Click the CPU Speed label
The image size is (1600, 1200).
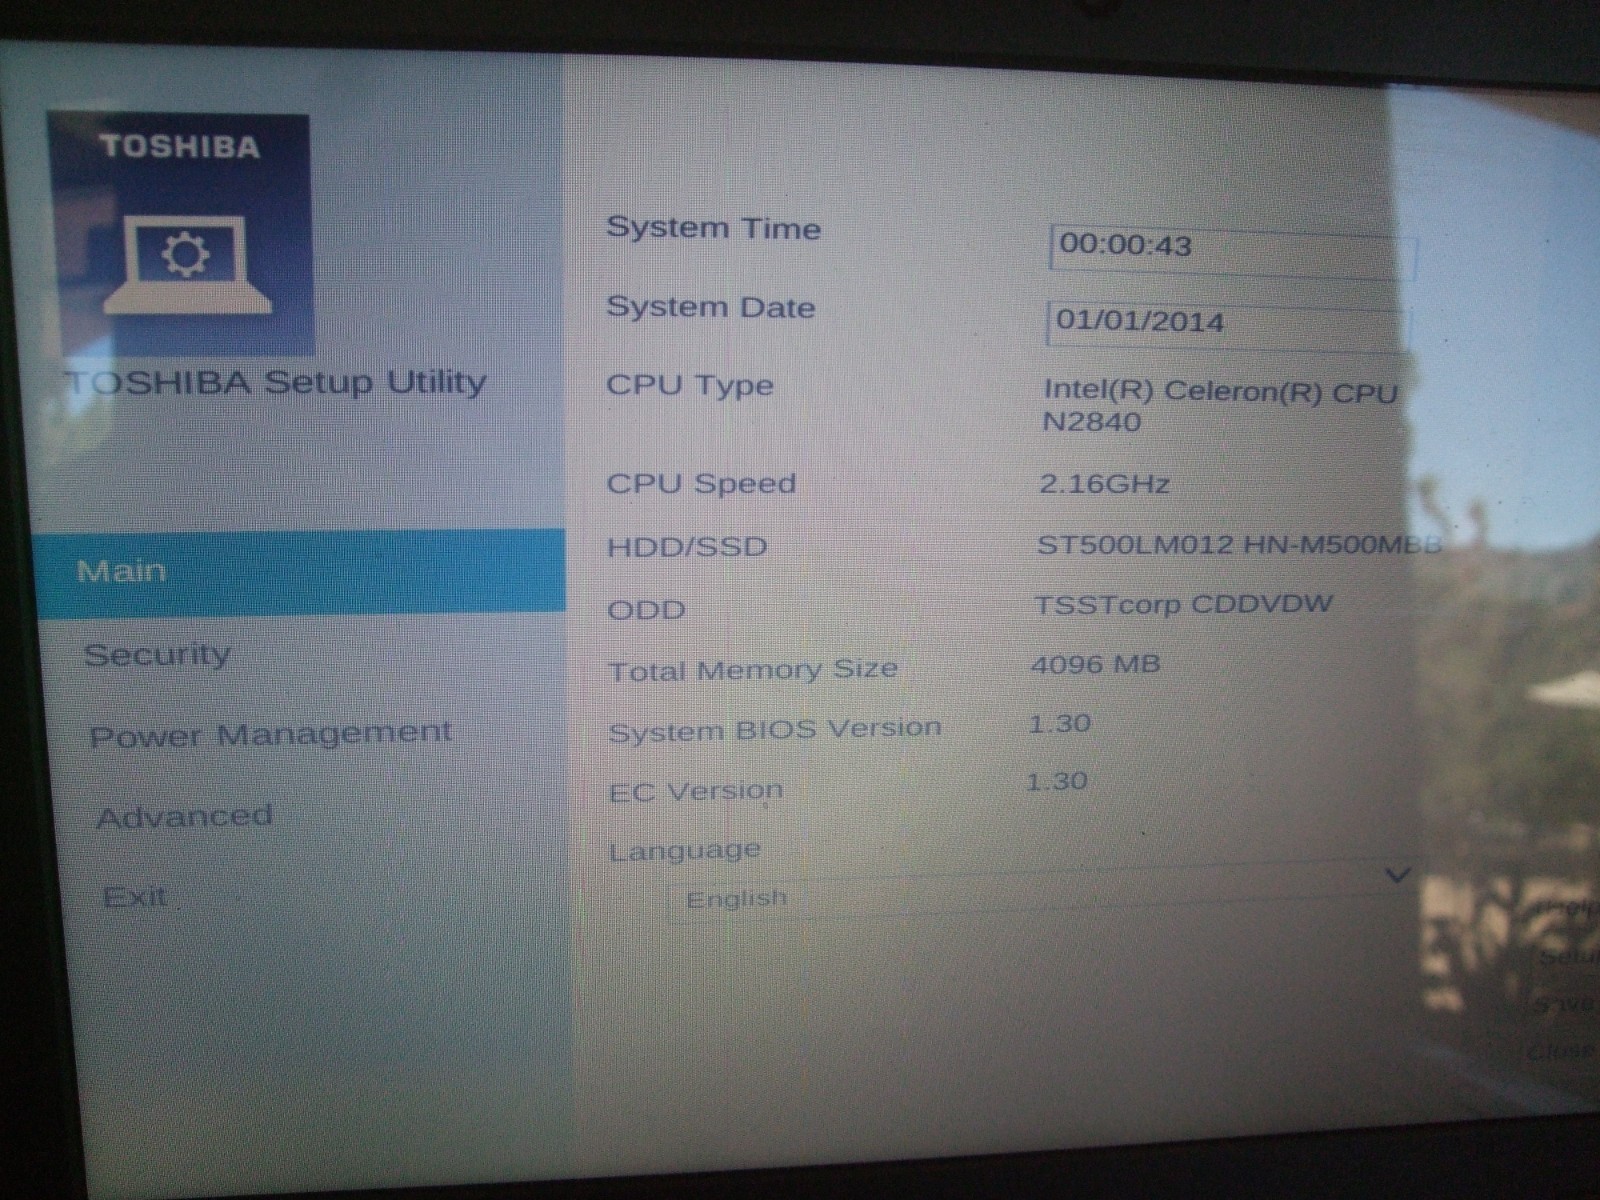(x=701, y=483)
